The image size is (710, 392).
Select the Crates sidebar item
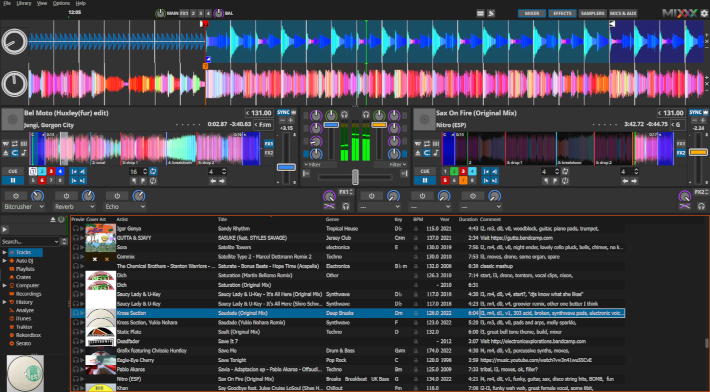pyautogui.click(x=23, y=277)
